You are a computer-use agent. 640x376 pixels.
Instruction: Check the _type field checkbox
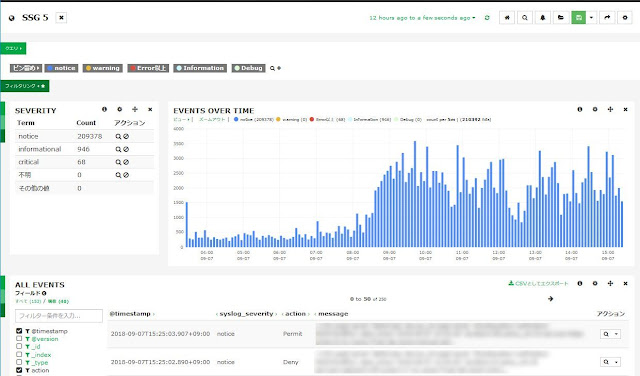pos(19,362)
